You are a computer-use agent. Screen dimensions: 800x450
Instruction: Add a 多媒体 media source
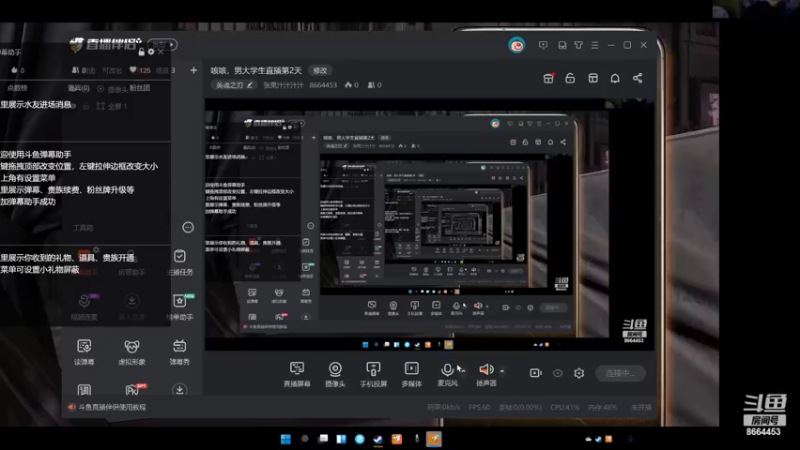coord(412,374)
